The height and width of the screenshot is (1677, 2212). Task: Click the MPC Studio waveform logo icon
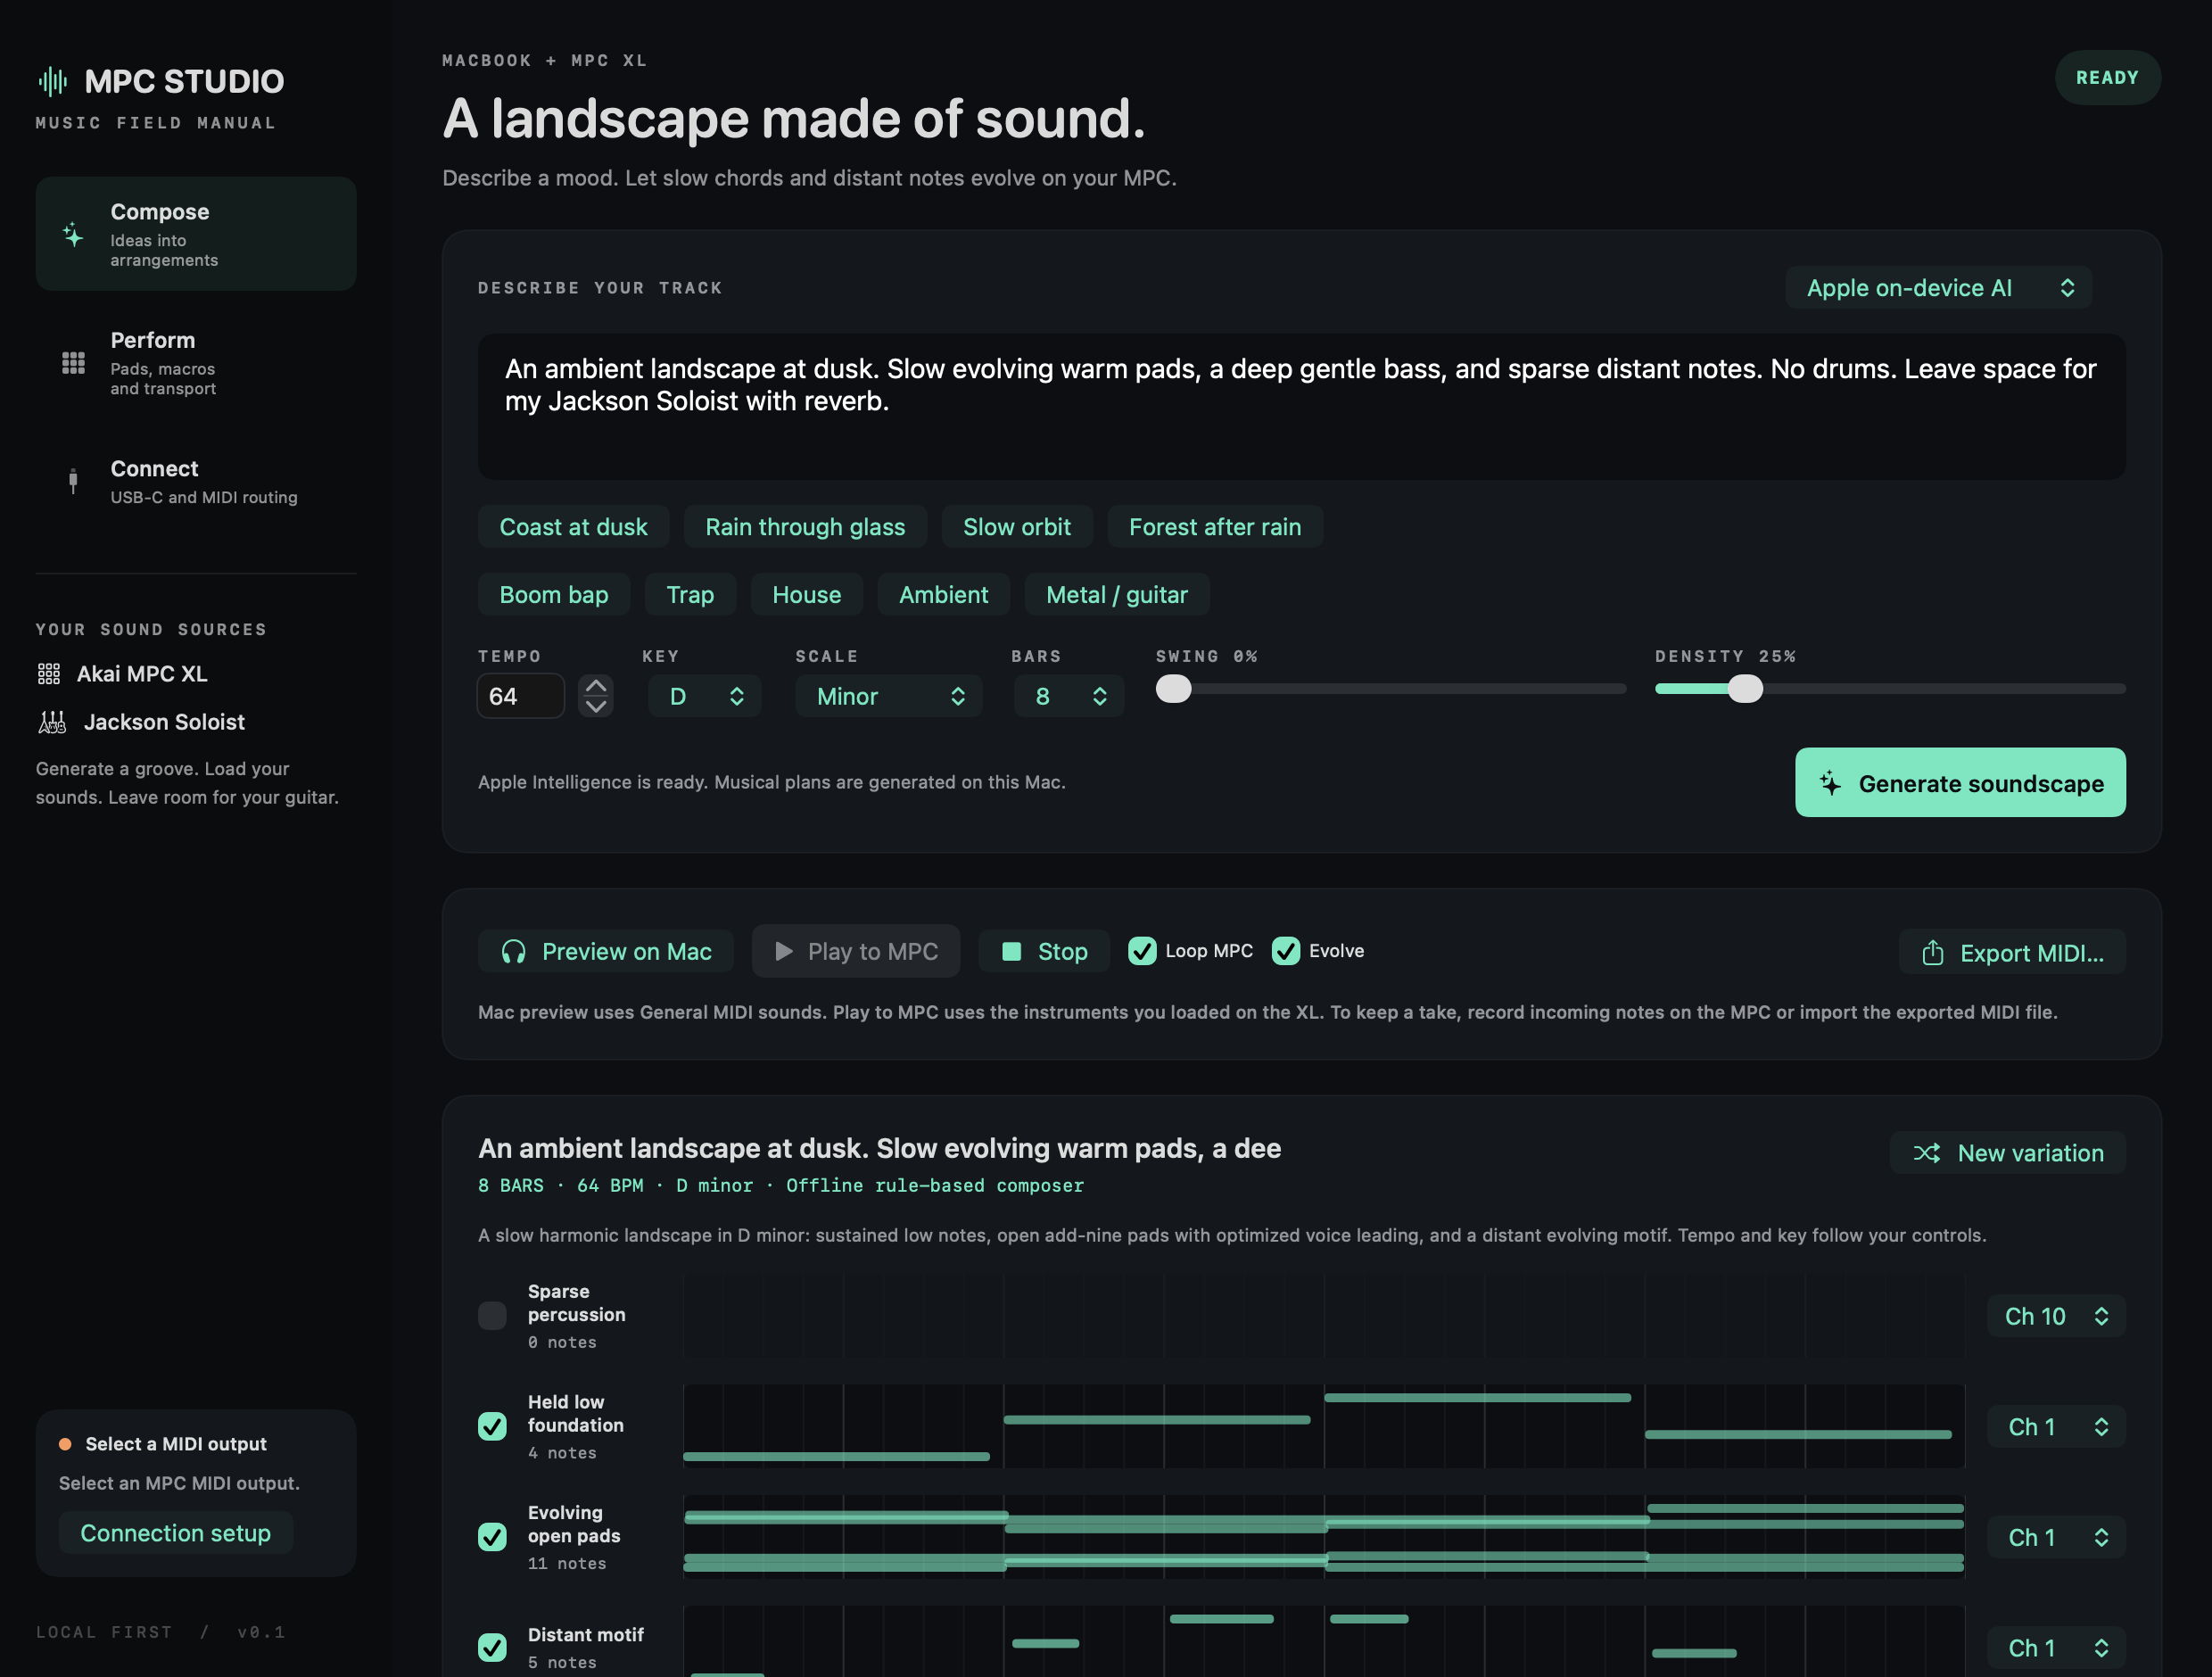point(53,81)
